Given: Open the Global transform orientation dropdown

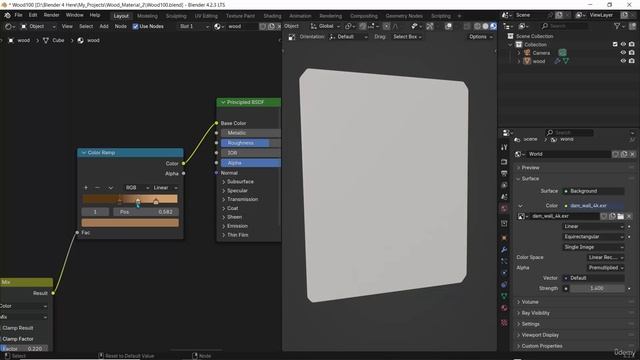Looking at the screenshot, I should tap(325, 26).
